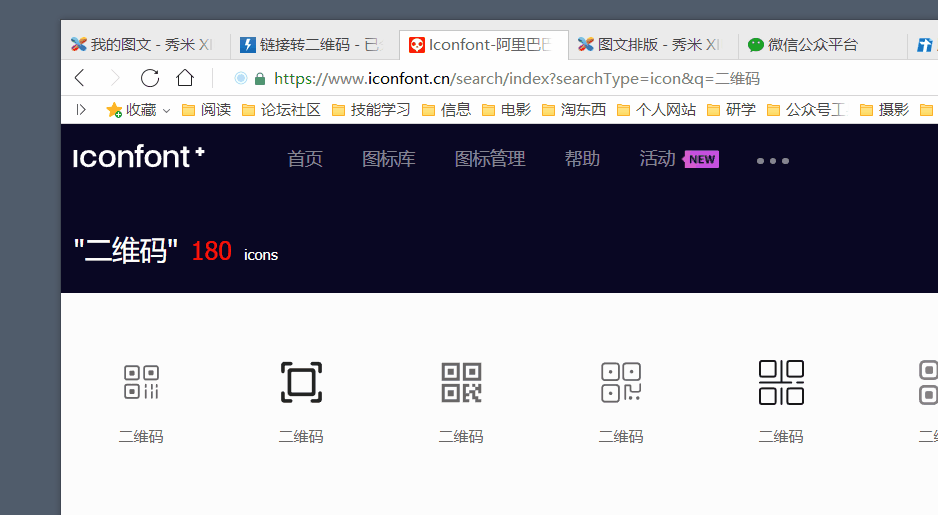Select the bold line 二维码 icon
This screenshot has height=515, width=938.
pyautogui.click(x=781, y=382)
